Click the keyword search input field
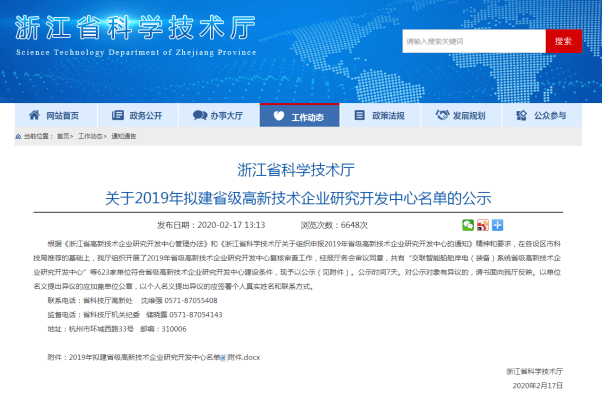The width and height of the screenshot is (602, 400). (x=472, y=41)
